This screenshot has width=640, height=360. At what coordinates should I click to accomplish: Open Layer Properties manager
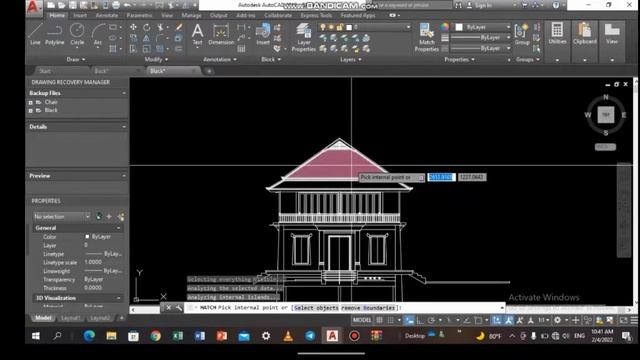pos(303,38)
